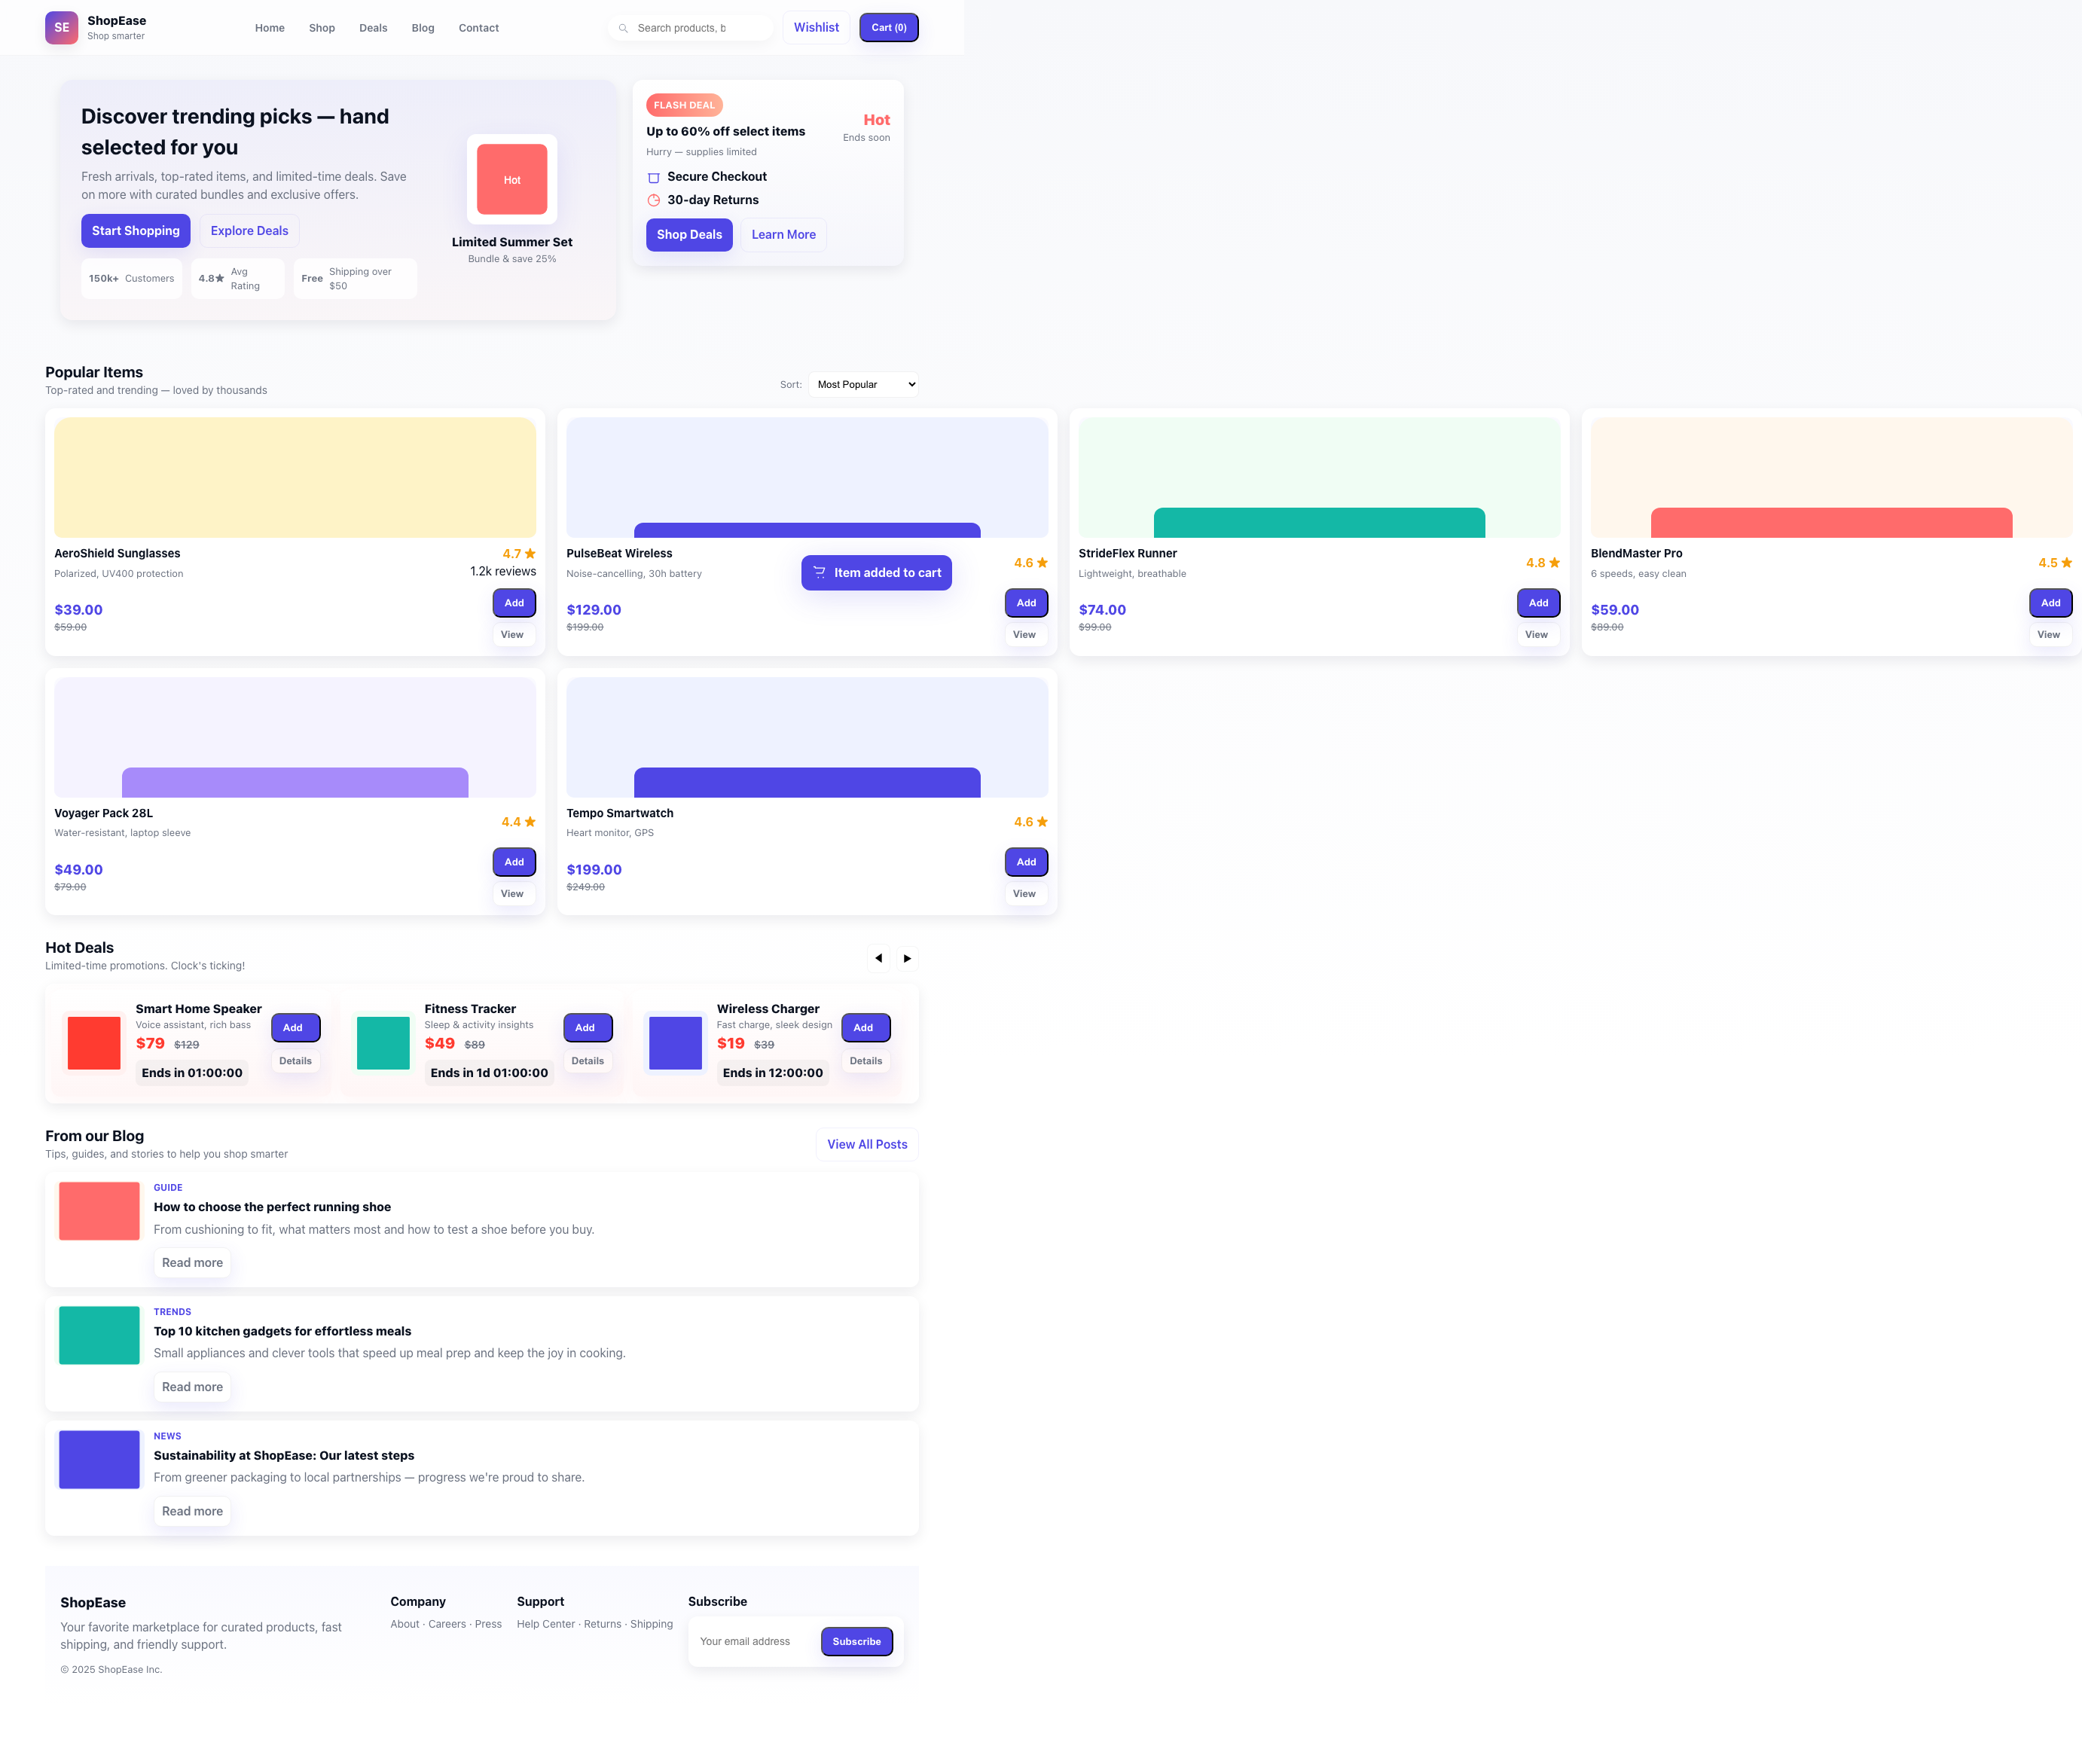Open the Blog menu item

(x=422, y=27)
